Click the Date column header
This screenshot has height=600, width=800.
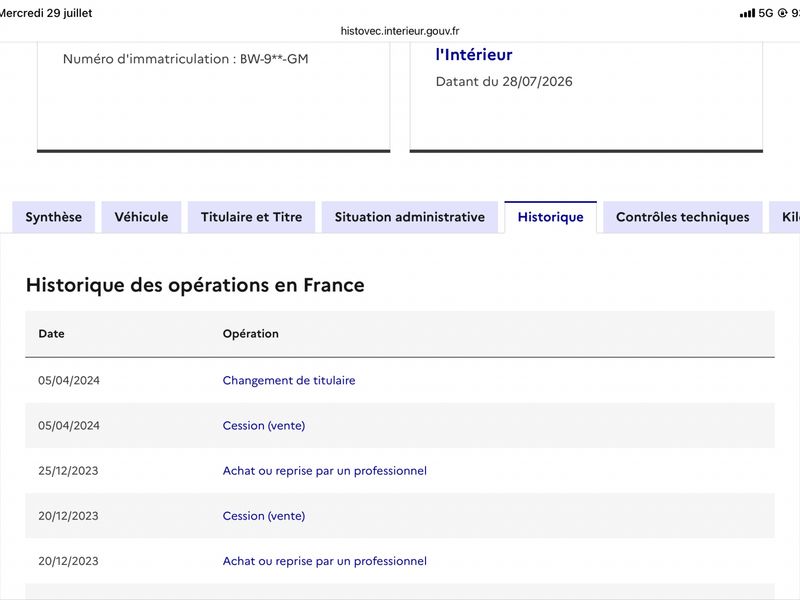pos(52,334)
